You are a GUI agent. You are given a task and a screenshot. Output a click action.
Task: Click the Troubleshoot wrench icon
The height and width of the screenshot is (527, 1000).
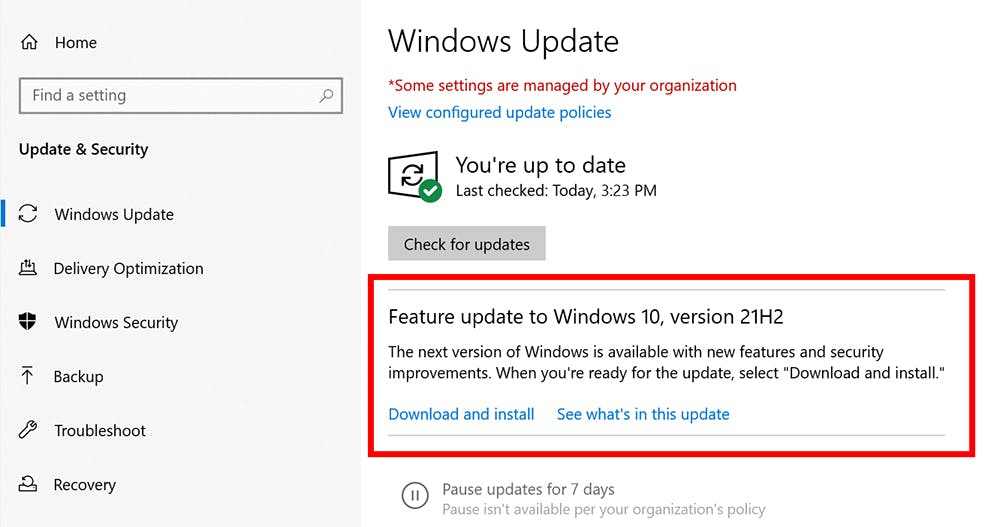[x=29, y=430]
